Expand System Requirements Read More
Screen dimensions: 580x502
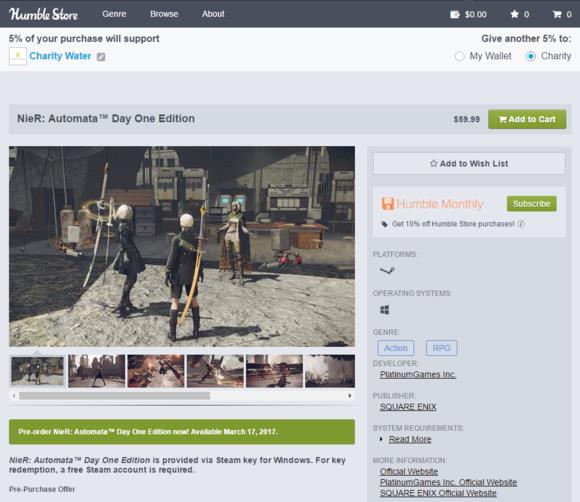coord(410,439)
